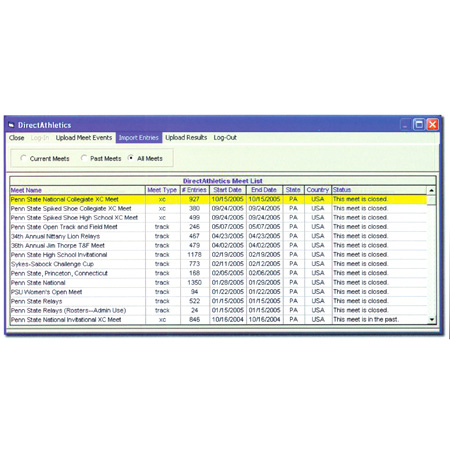The height and width of the screenshot is (450, 450).
Task: Open the Upload Results menu
Action: pyautogui.click(x=186, y=138)
